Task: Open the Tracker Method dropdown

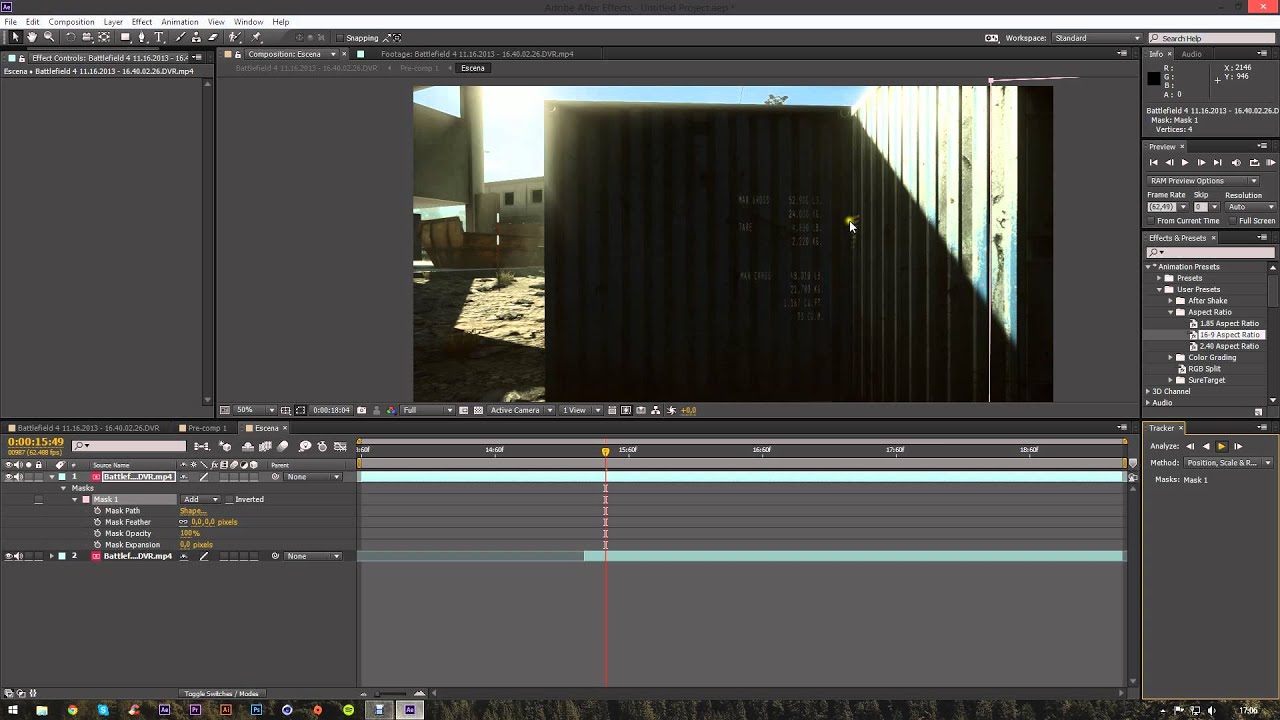Action: [1228, 463]
